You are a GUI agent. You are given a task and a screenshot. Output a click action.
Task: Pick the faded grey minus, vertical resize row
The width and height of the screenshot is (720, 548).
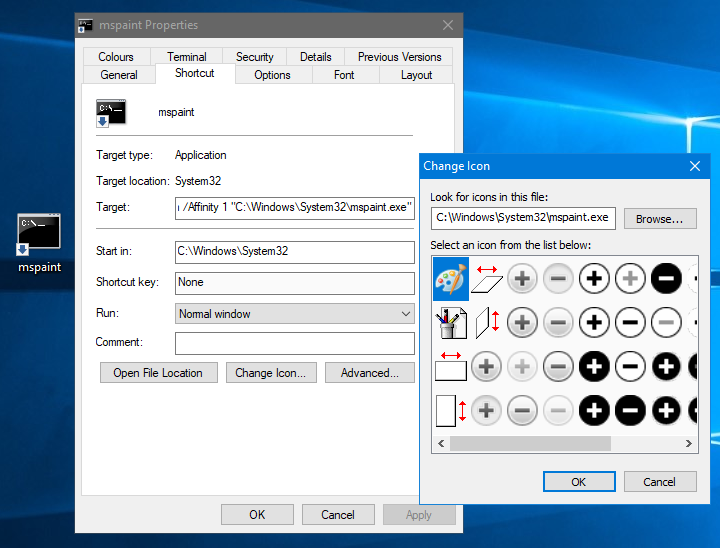(x=558, y=411)
